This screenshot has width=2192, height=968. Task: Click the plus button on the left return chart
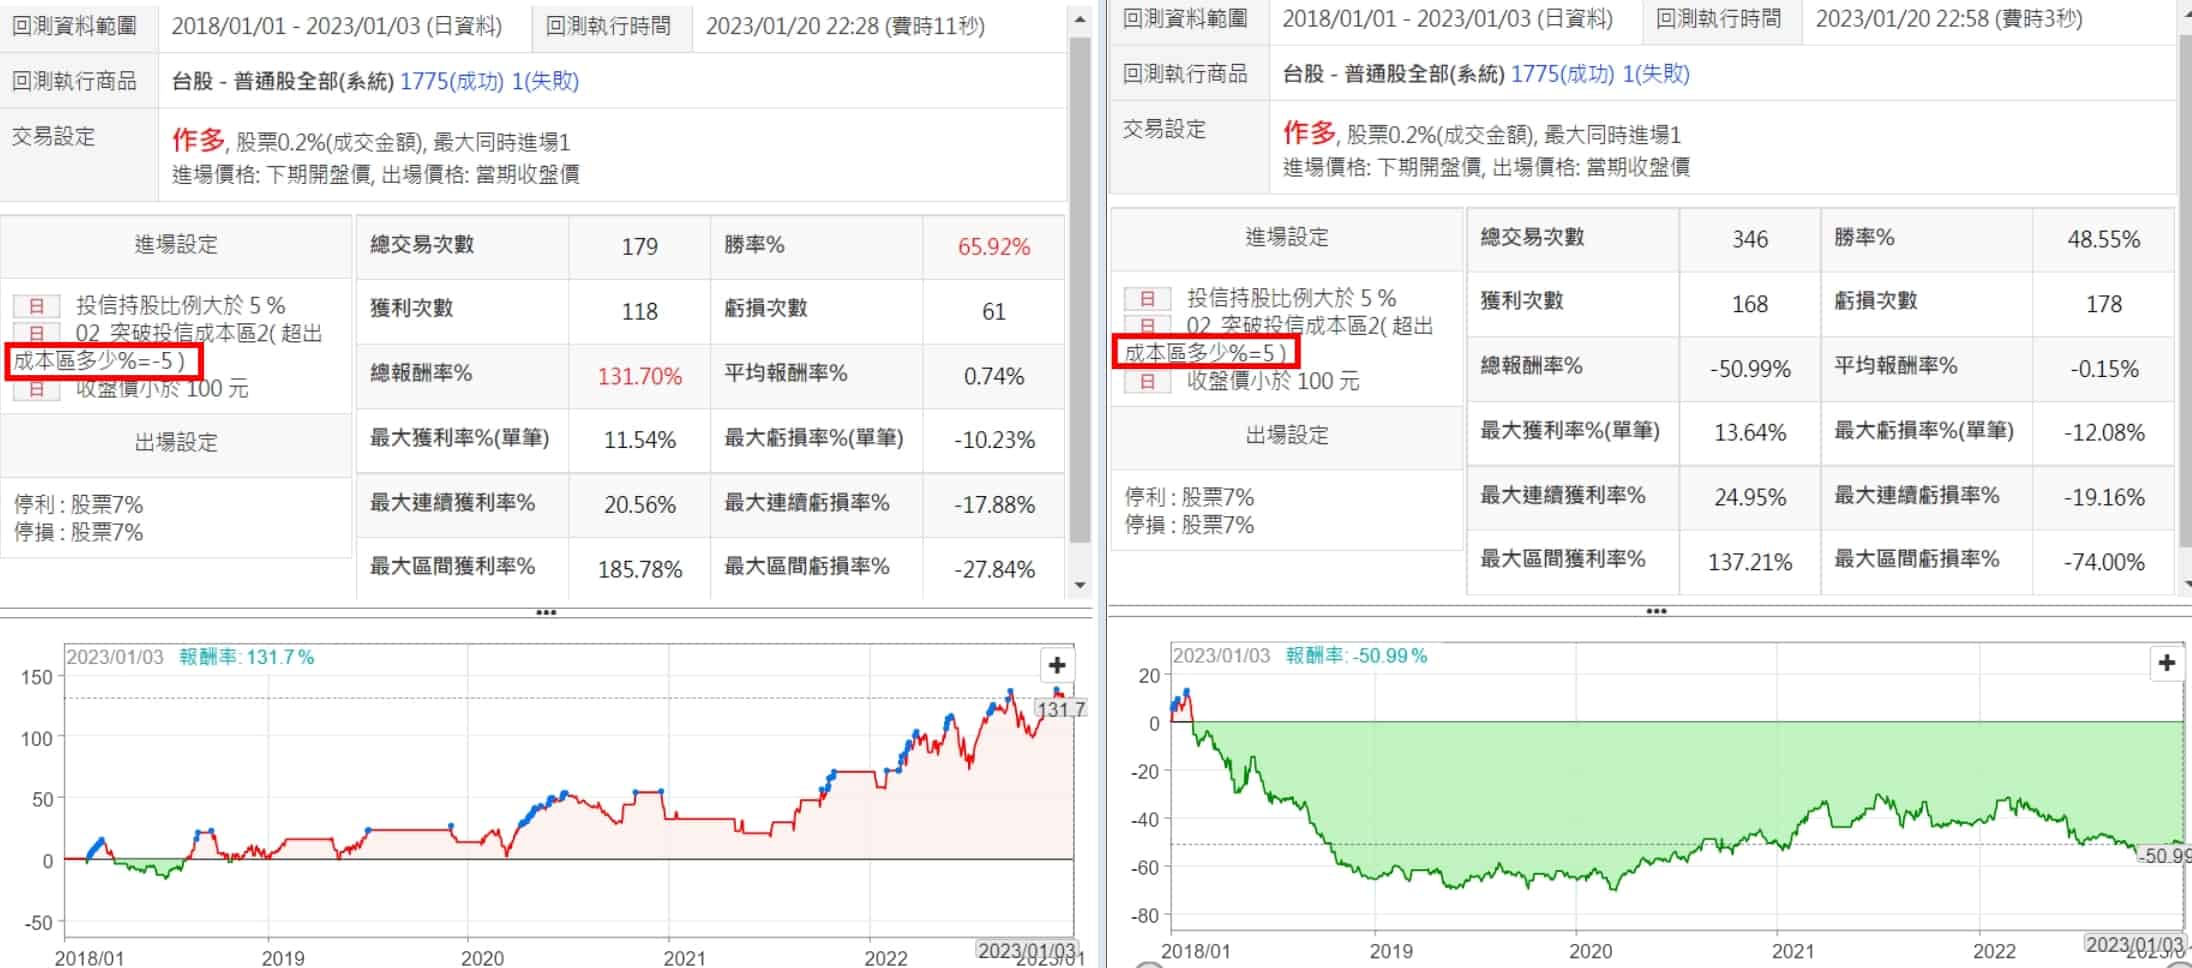1056,665
